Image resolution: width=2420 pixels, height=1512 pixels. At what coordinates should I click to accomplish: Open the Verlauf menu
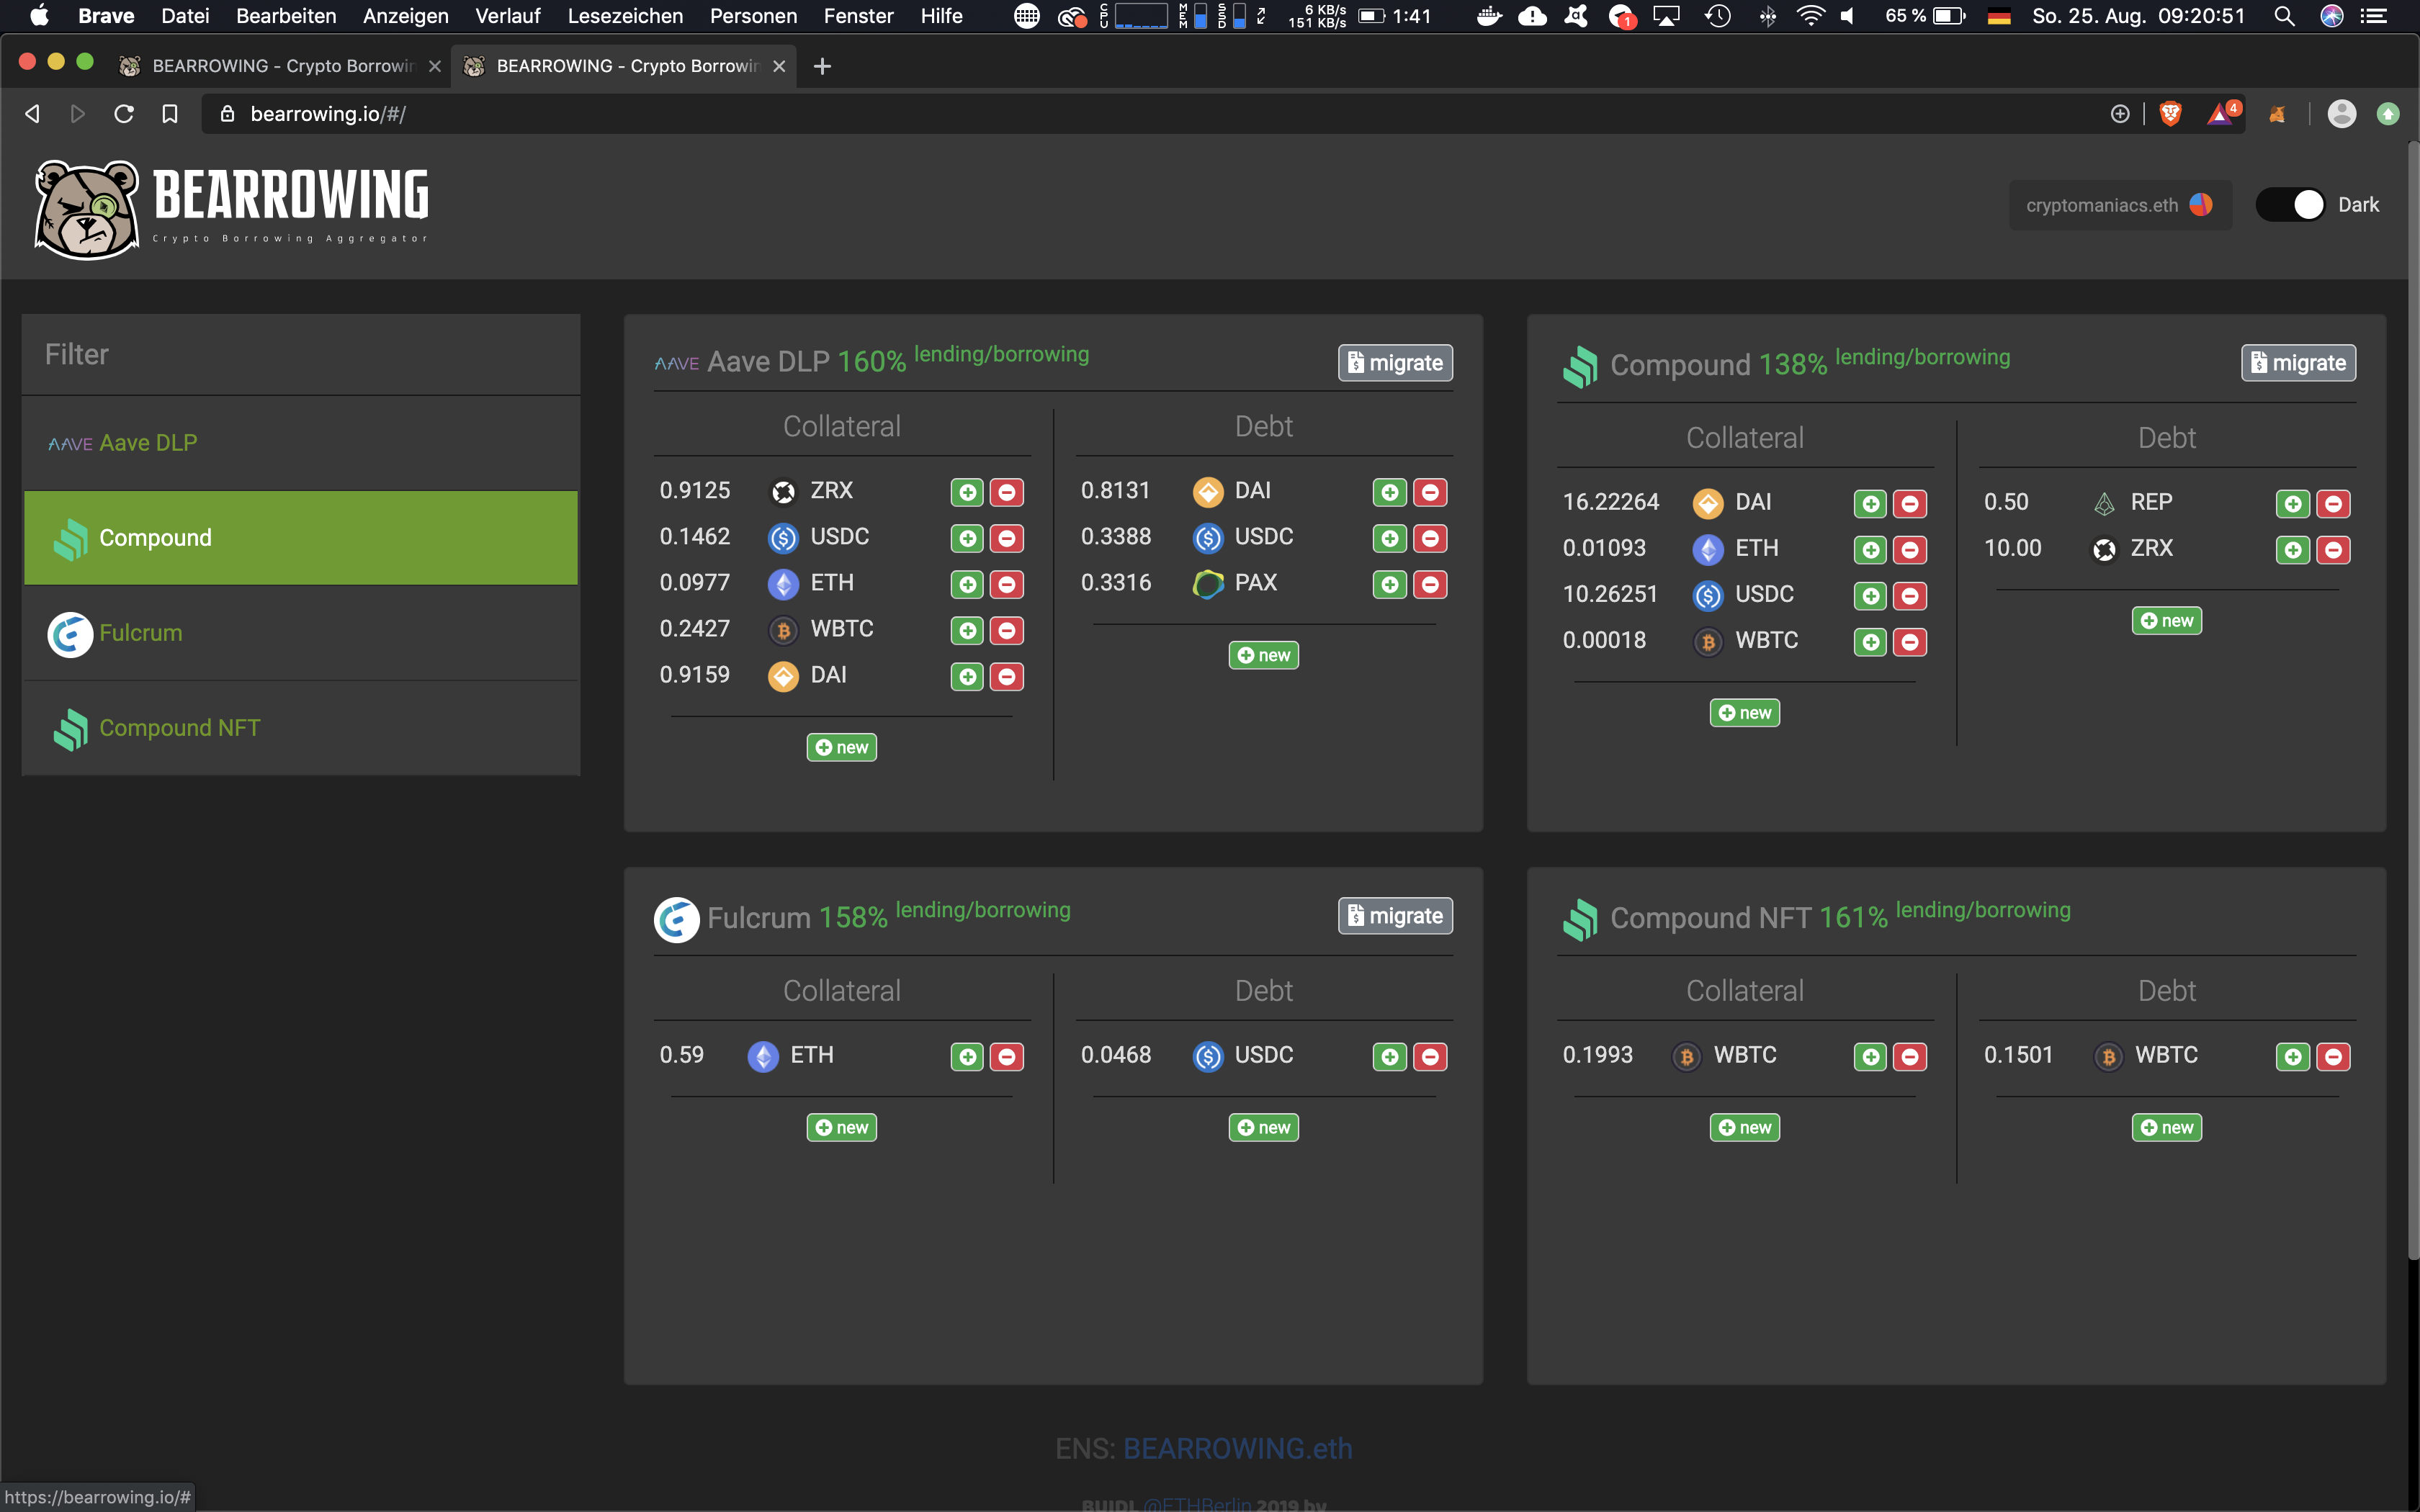507,16
